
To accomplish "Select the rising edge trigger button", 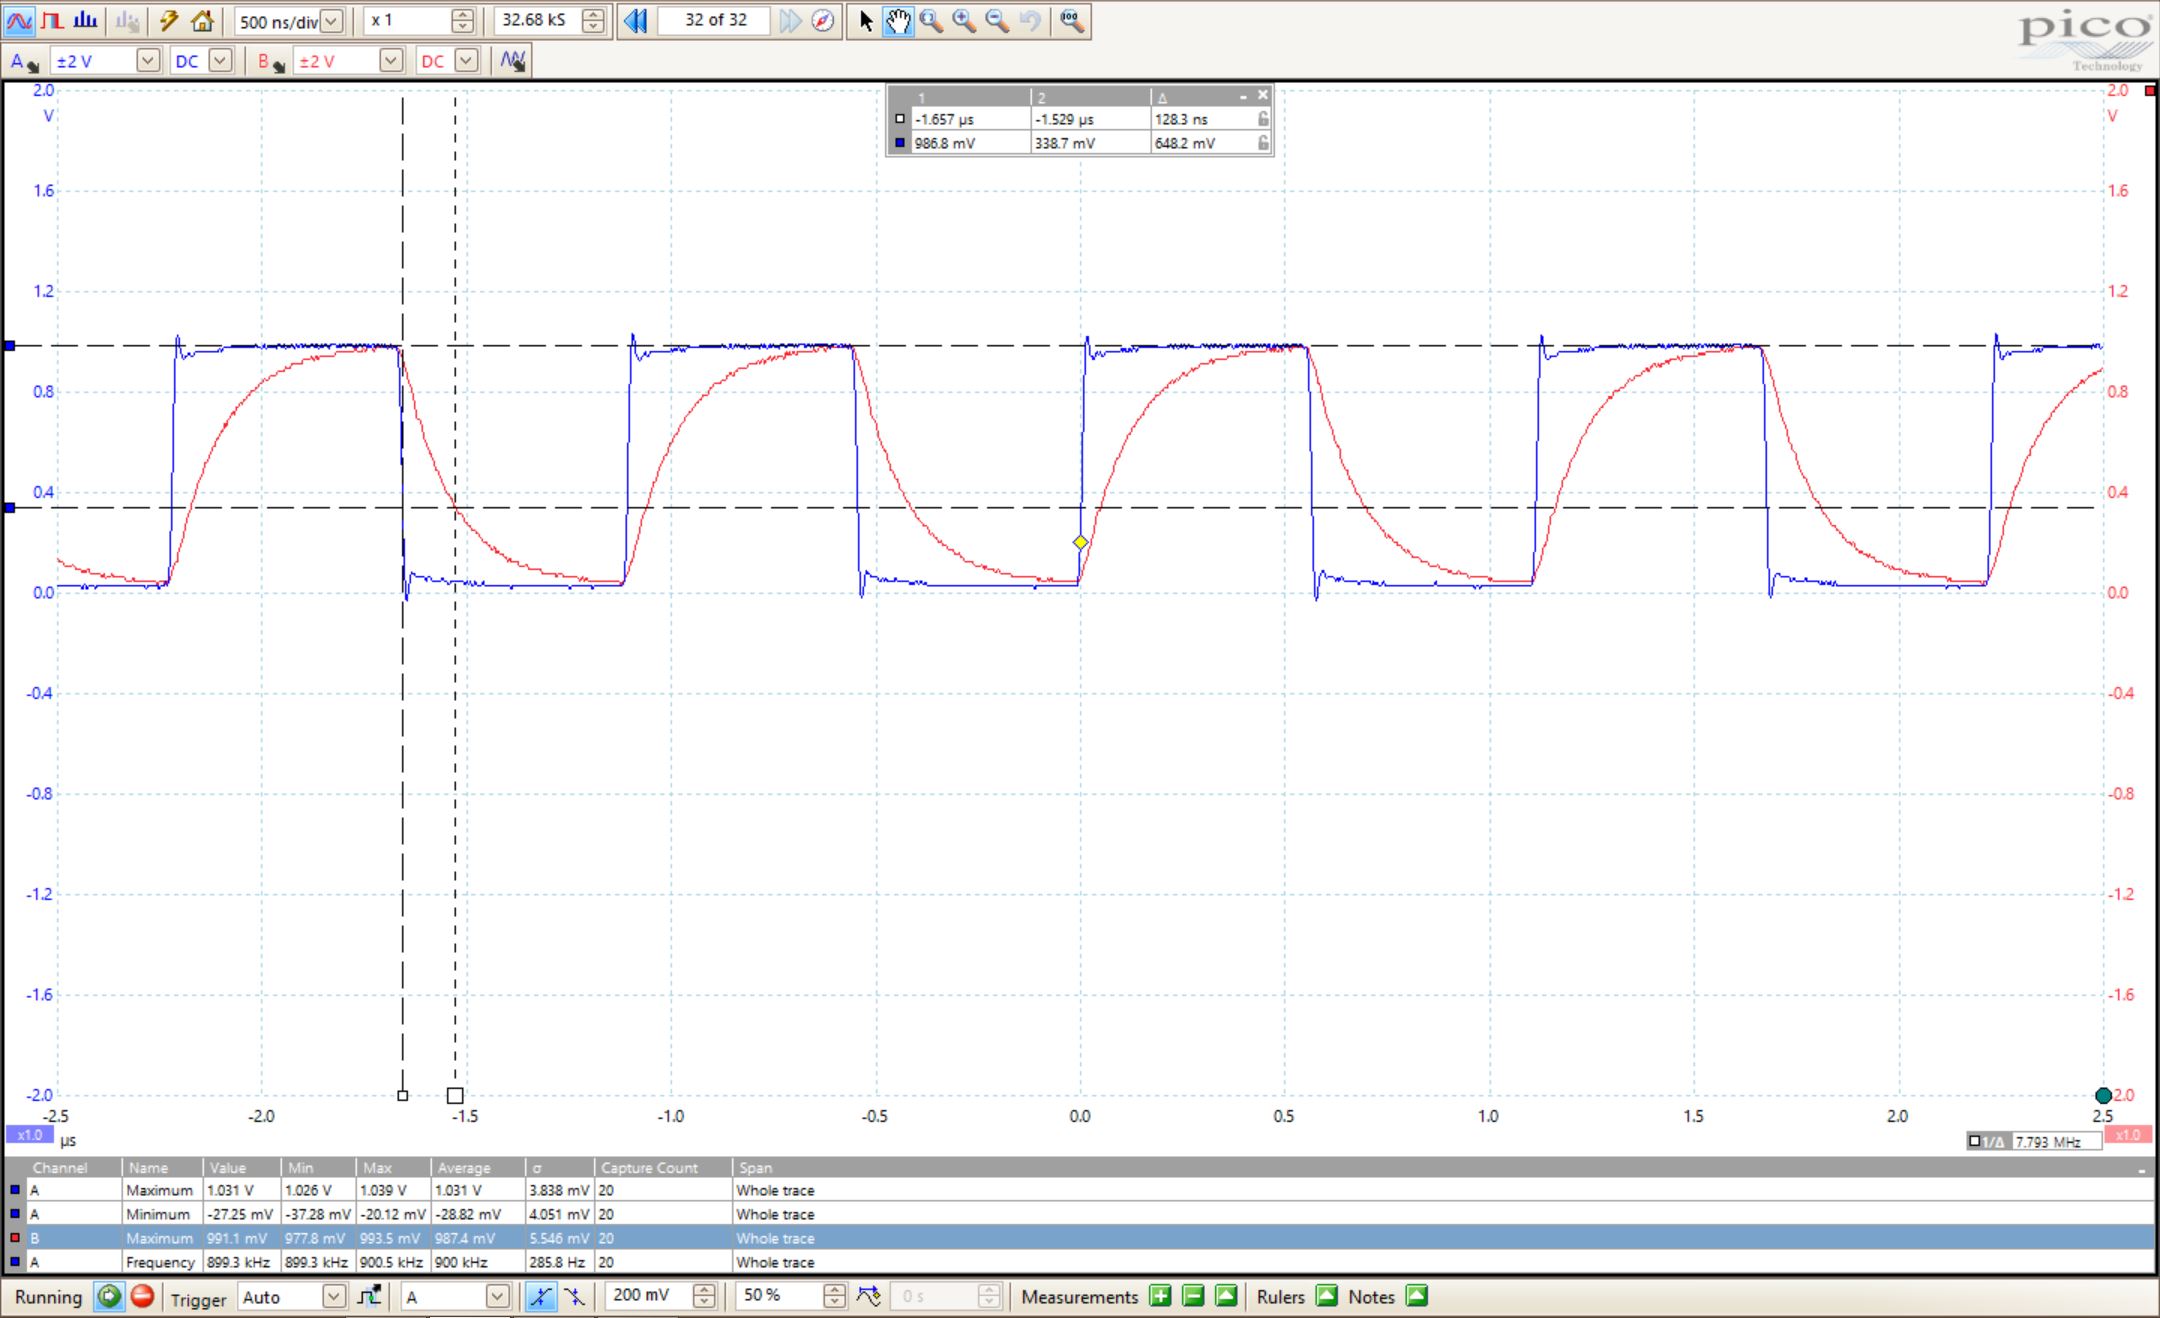I will (540, 1297).
